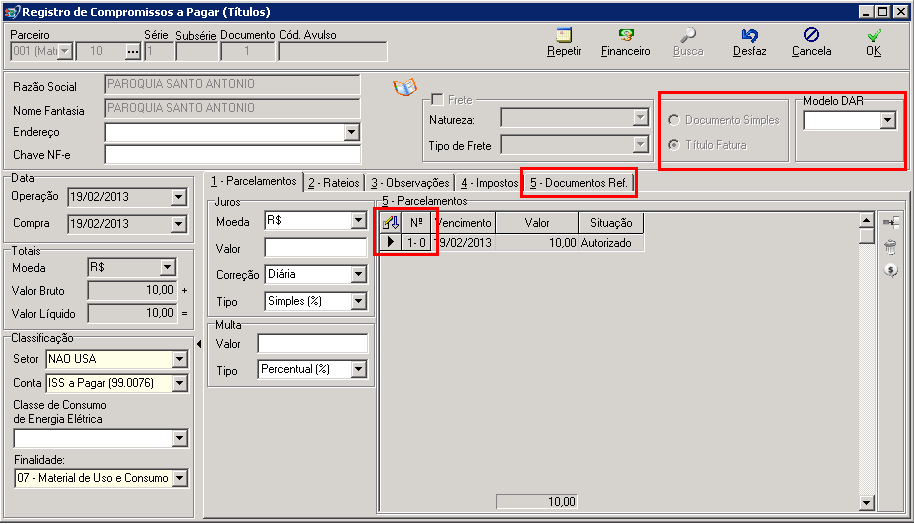Click the 19/02/2013 vencimento cell
The width and height of the screenshot is (914, 524).
[463, 242]
